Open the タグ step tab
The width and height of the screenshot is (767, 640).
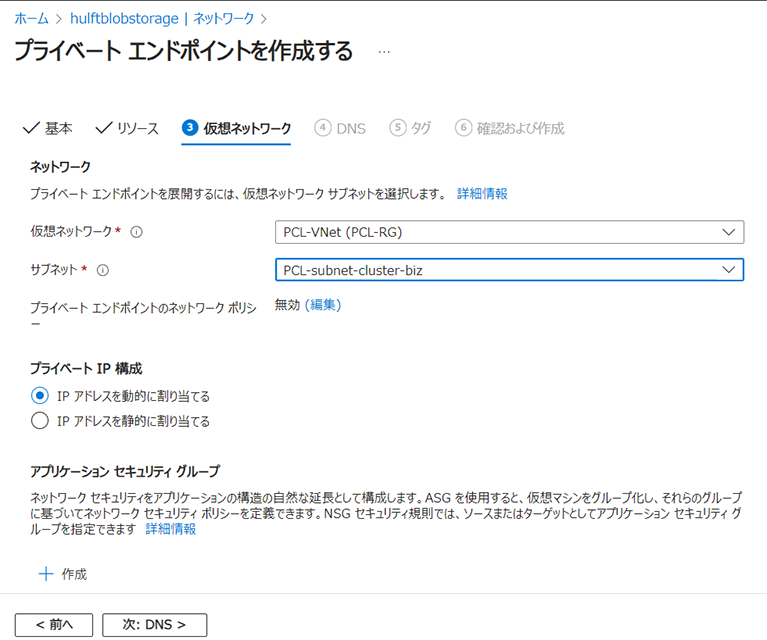(x=411, y=128)
